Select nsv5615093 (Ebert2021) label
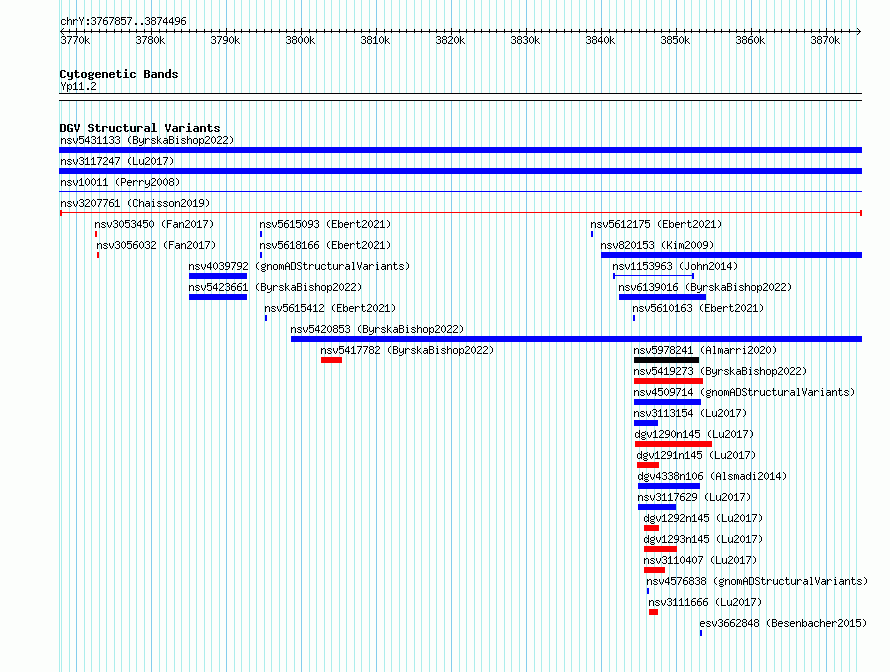 pos(325,224)
